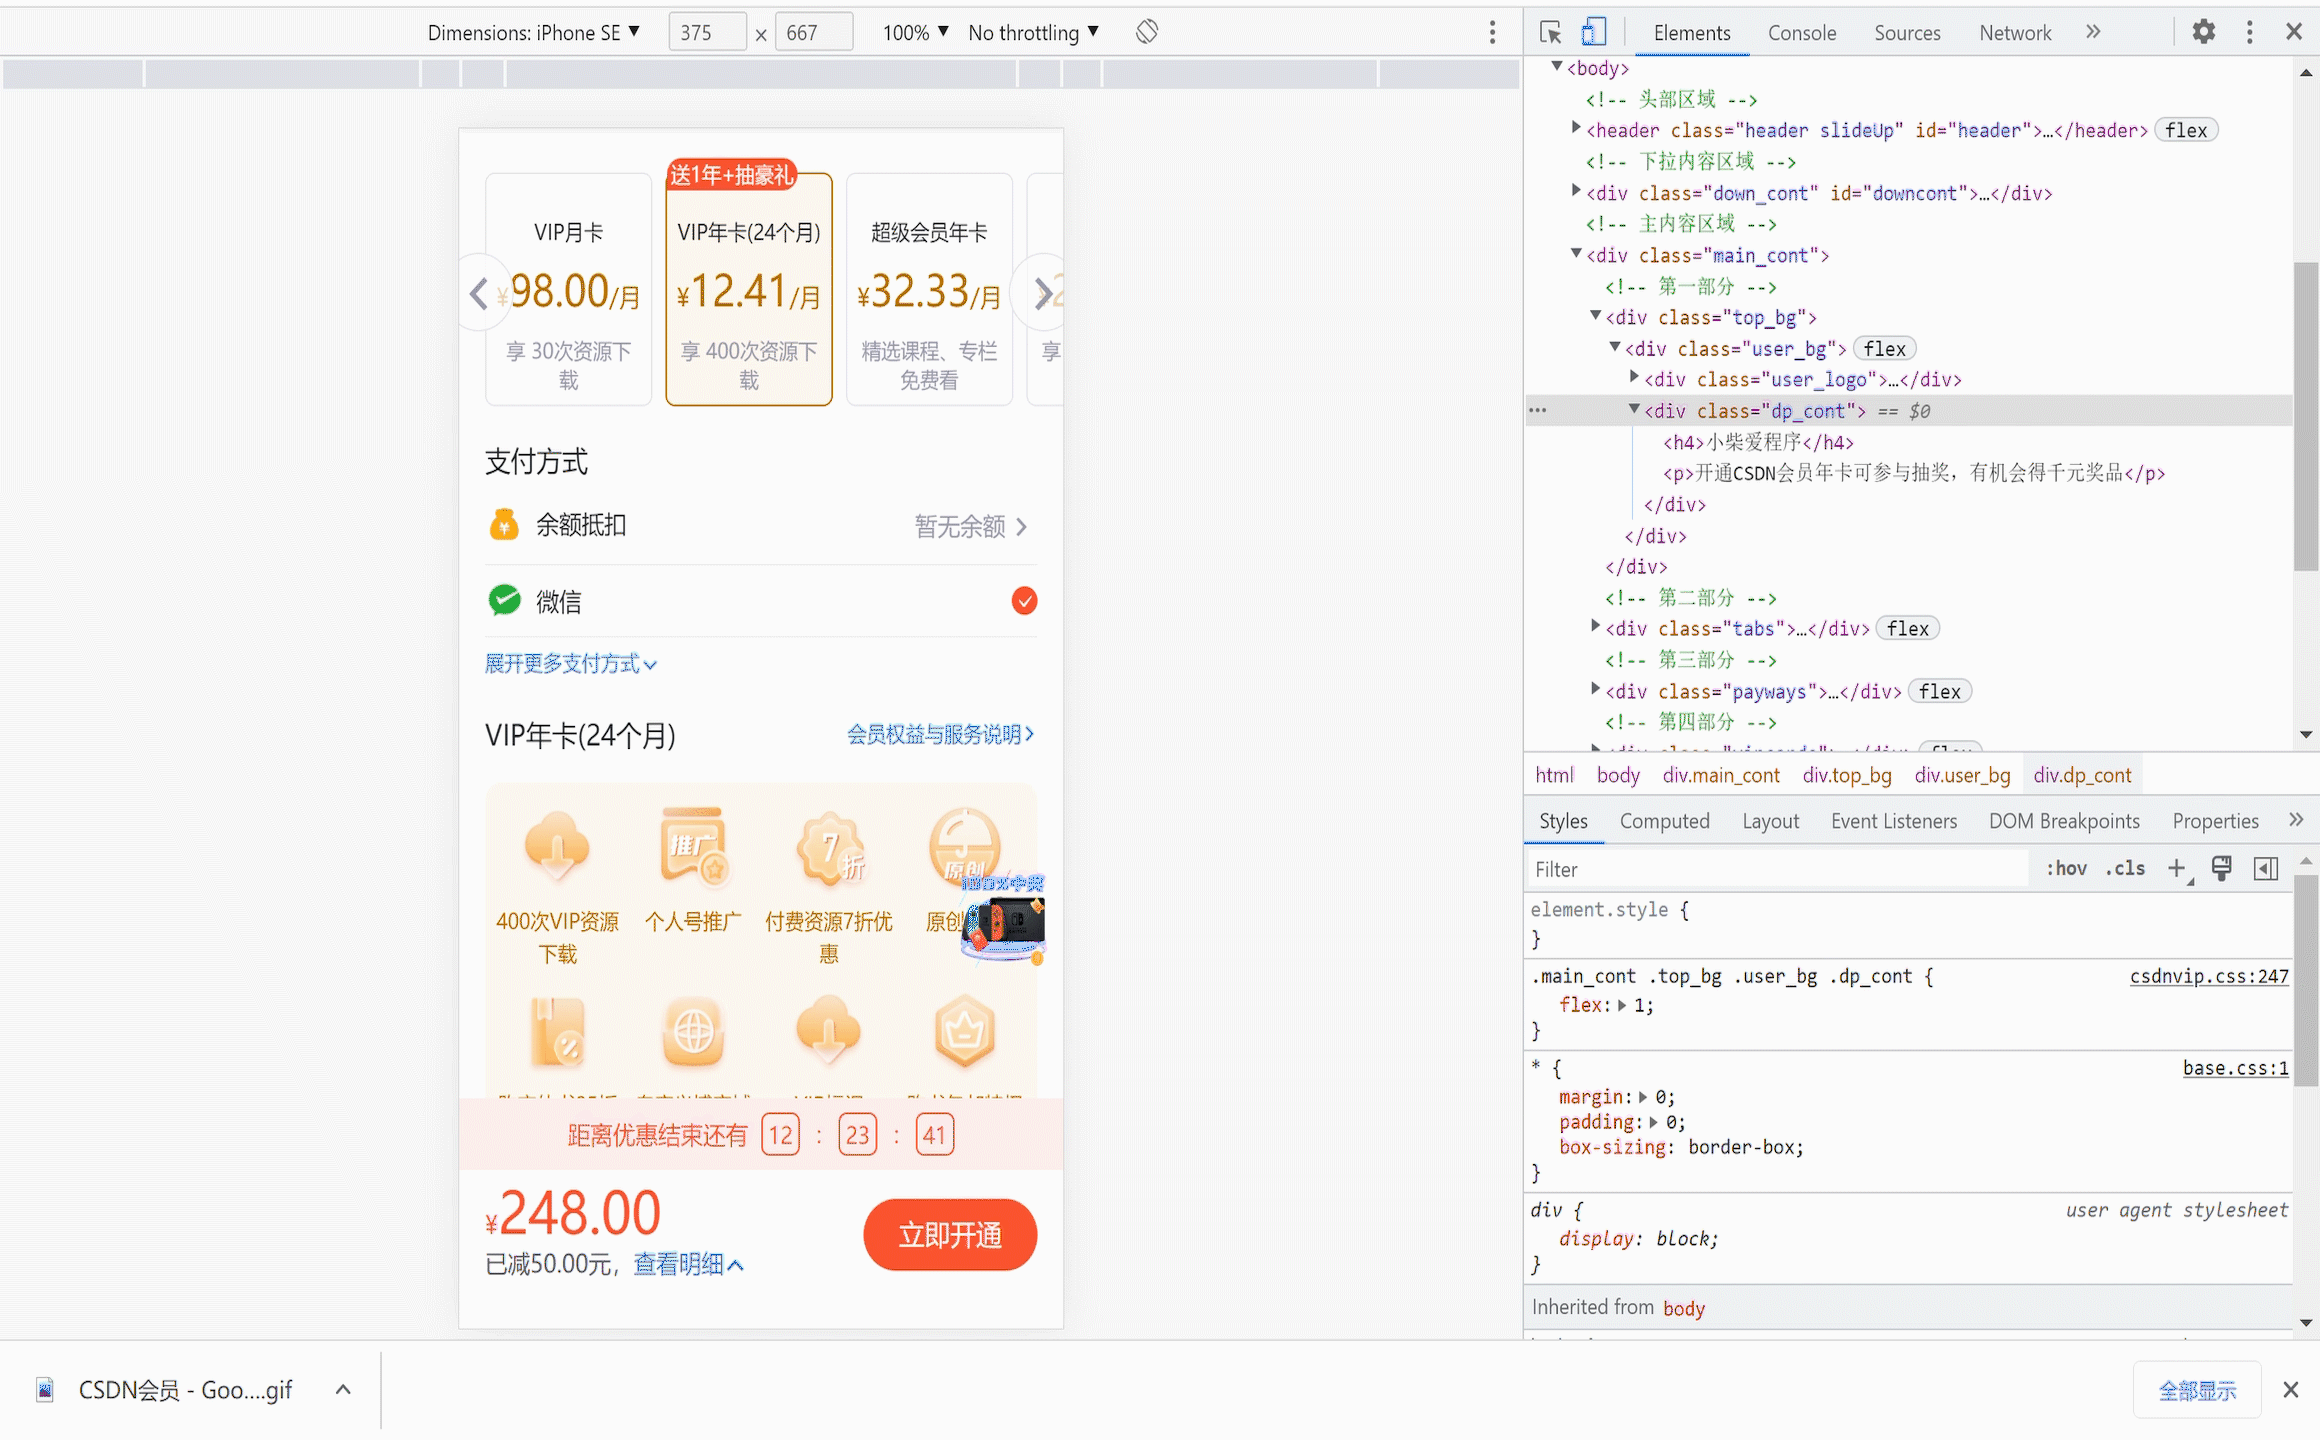This screenshot has height=1440, width=2320.
Task: Open 会员权益与服务说明 link
Action: [940, 735]
